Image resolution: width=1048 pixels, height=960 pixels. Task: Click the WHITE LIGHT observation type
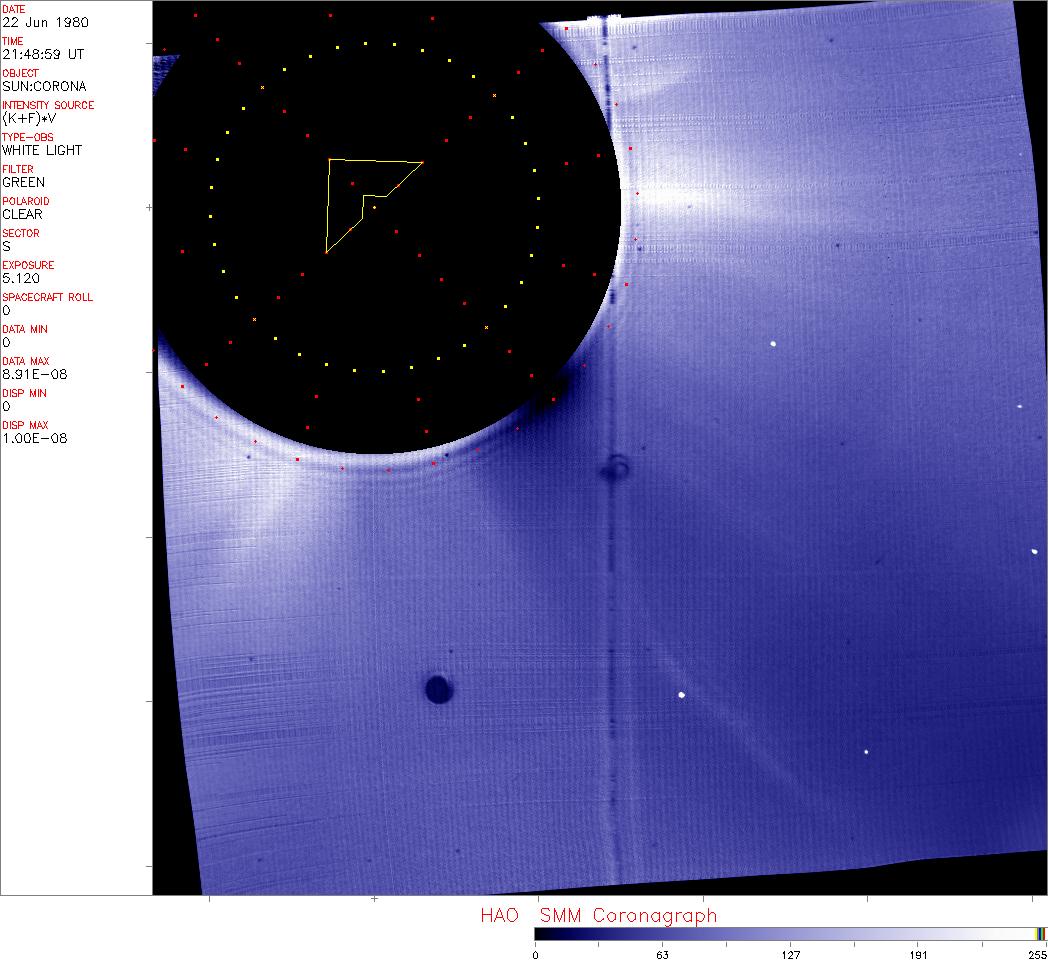click(42, 150)
